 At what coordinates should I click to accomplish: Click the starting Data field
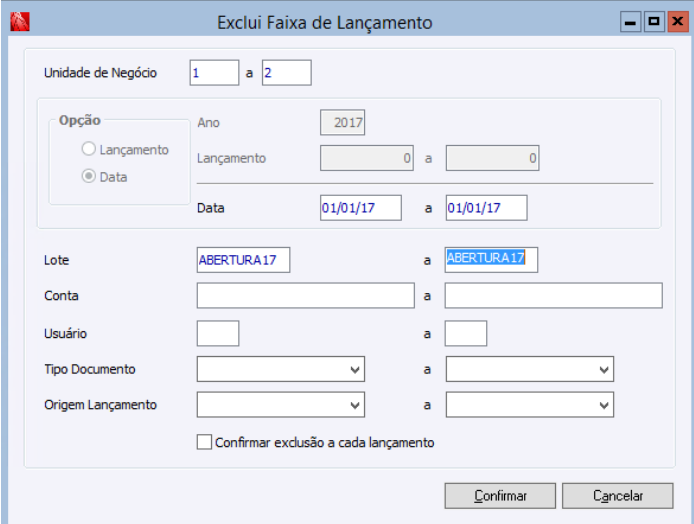tap(360, 208)
